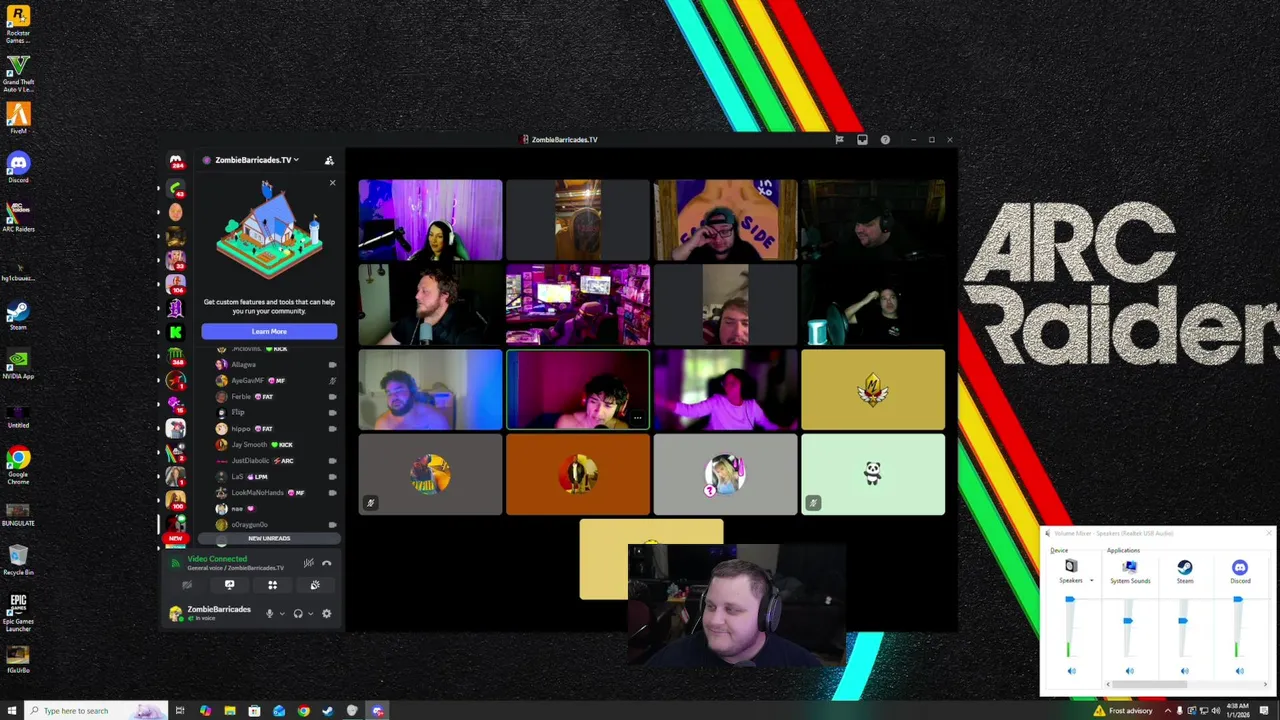Mute Speakers in Volume Mixer
The height and width of the screenshot is (720, 1280).
1072,672
